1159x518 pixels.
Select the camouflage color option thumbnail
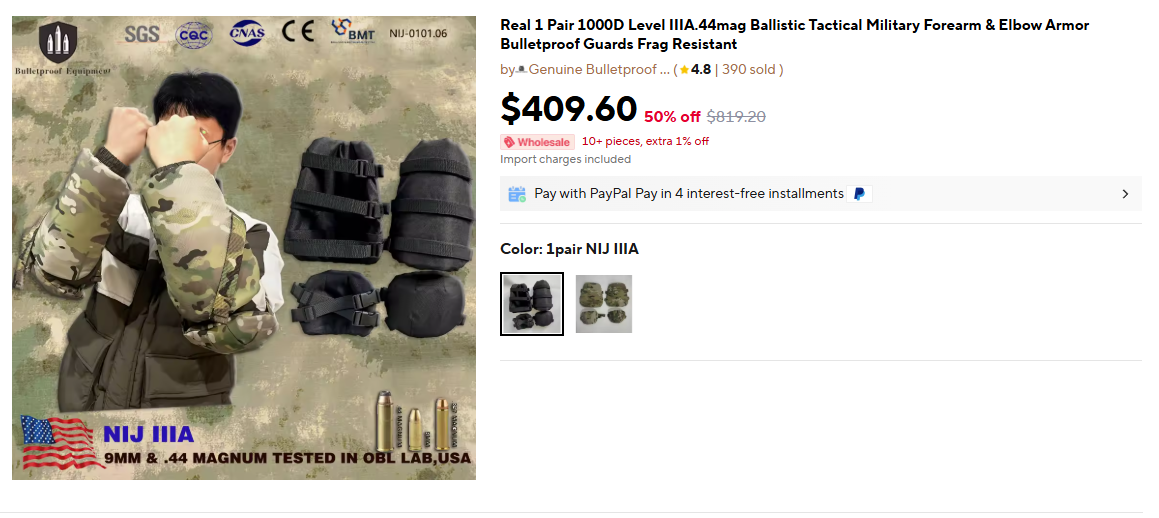click(x=604, y=304)
